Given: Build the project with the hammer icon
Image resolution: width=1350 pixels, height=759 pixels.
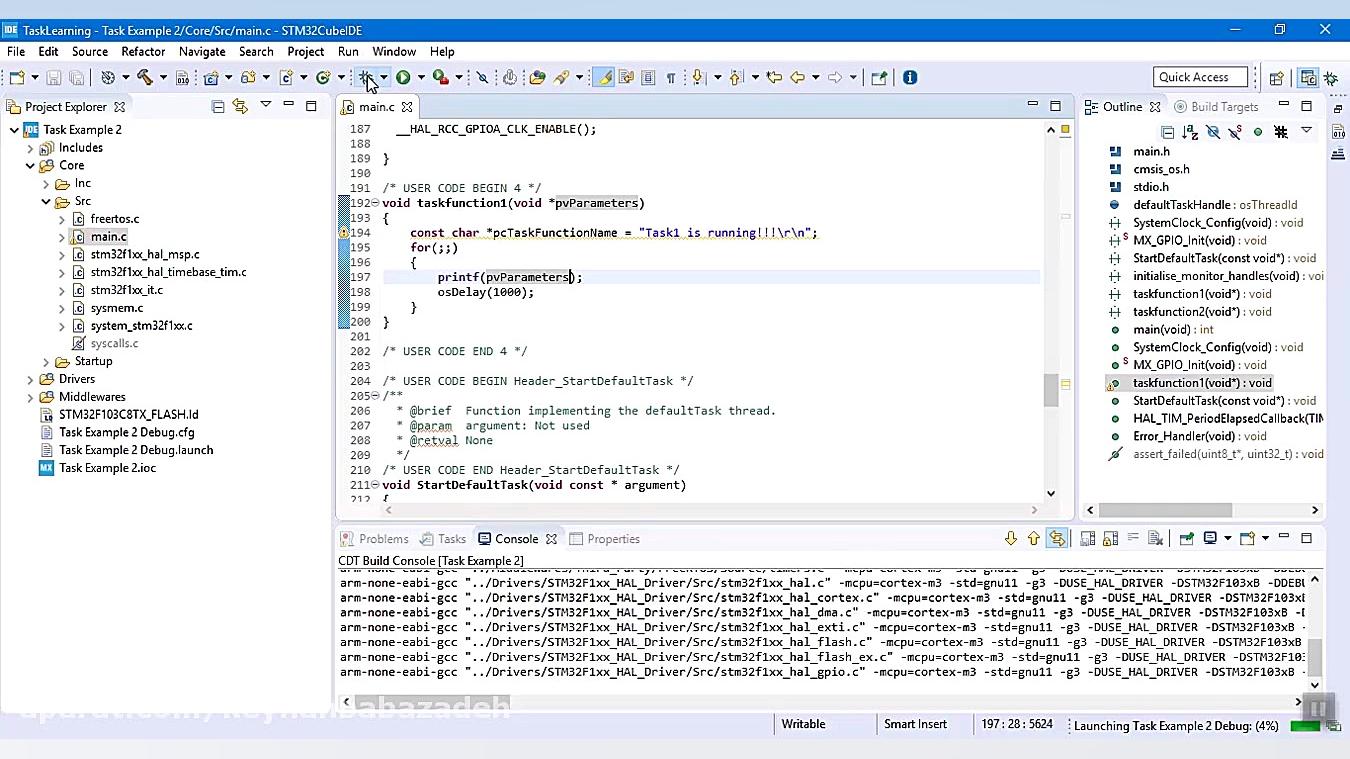Looking at the screenshot, I should pyautogui.click(x=147, y=77).
